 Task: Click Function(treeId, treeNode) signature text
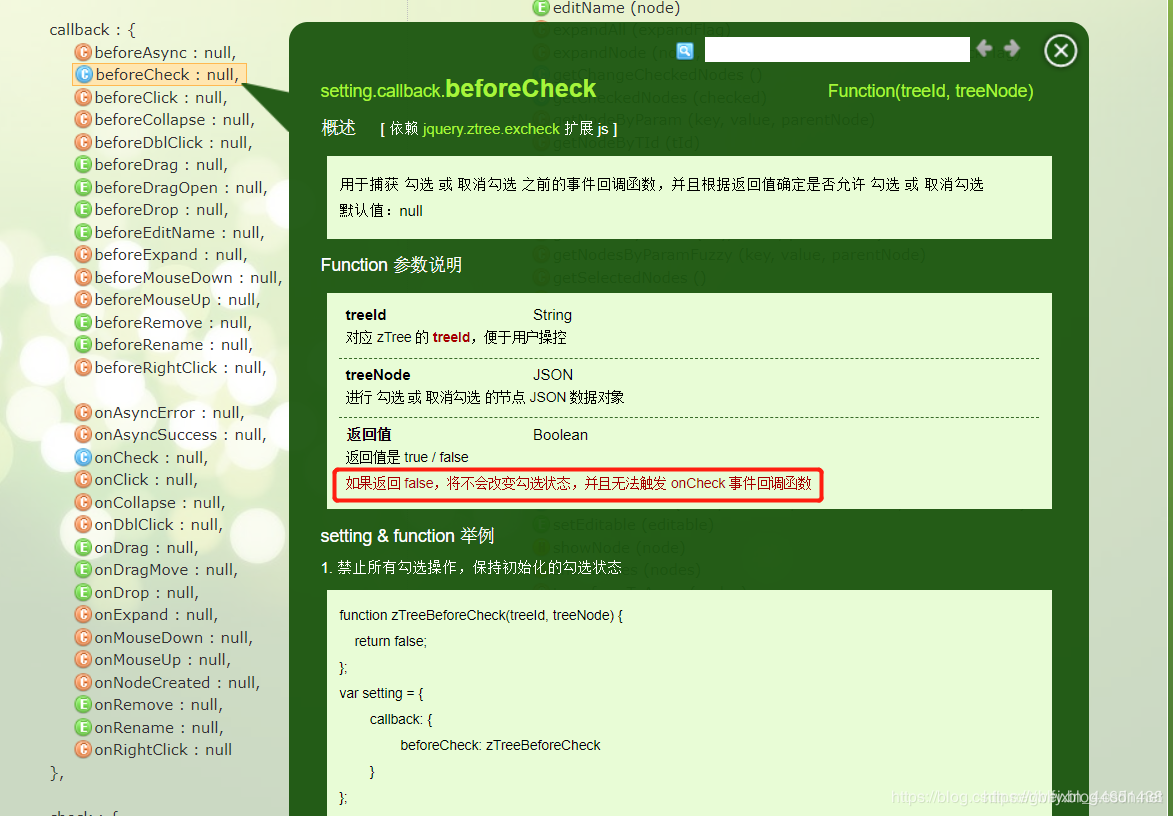tap(931, 91)
